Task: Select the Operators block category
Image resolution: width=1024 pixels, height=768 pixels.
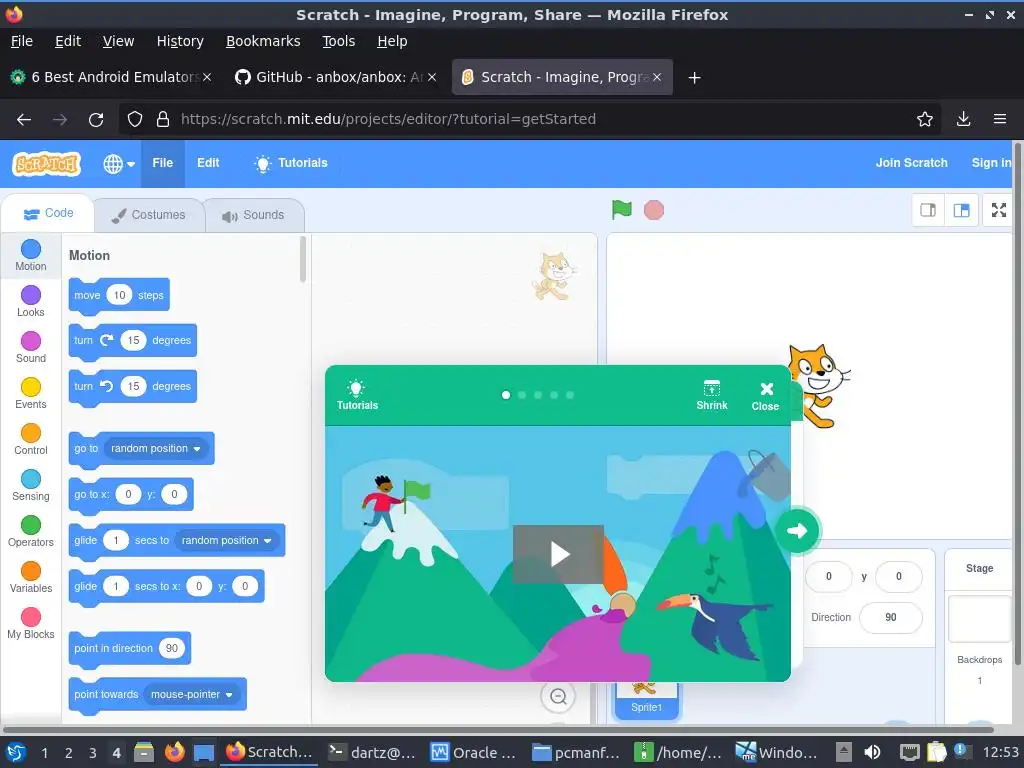Action: tap(31, 532)
